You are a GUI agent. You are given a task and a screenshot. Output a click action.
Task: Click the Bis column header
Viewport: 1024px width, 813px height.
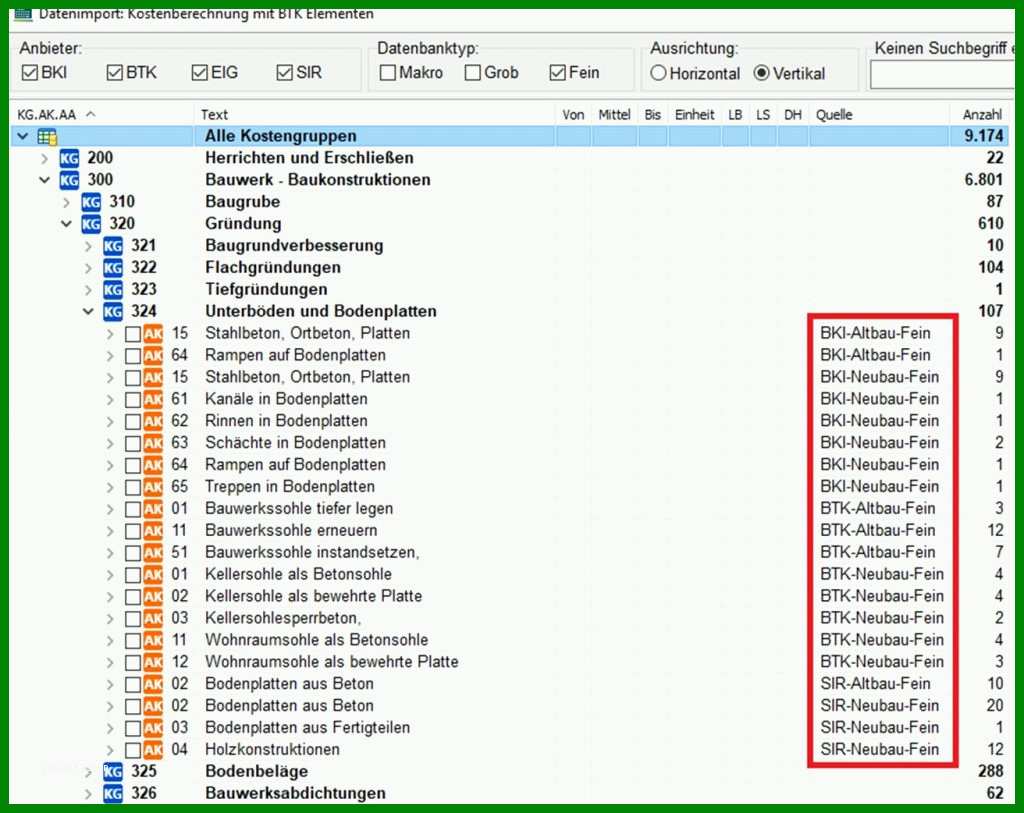652,115
